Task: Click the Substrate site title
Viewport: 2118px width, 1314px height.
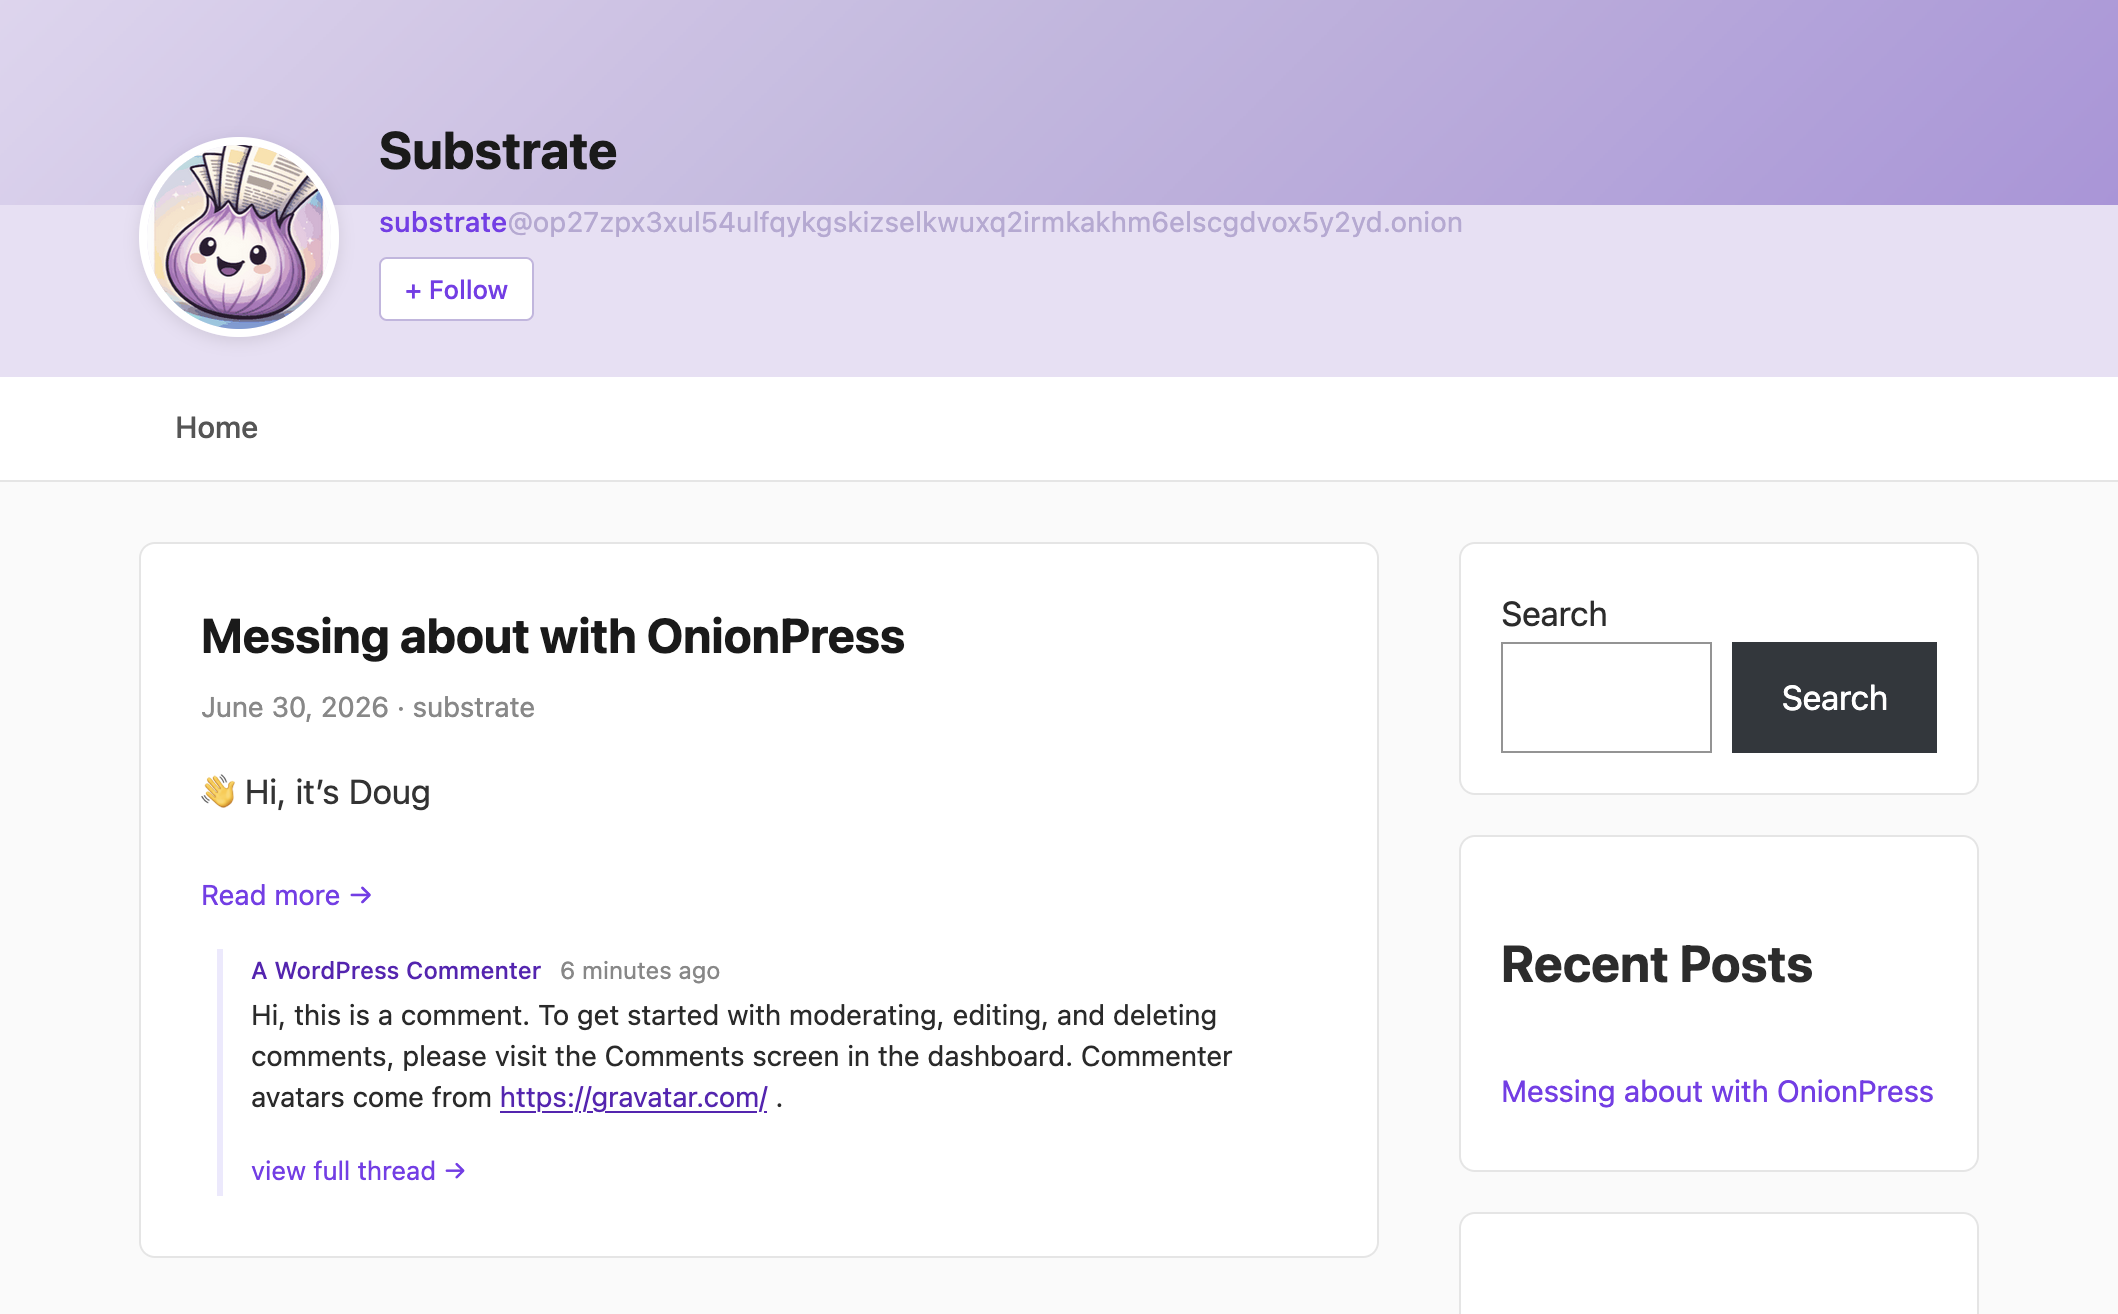Action: tap(498, 152)
